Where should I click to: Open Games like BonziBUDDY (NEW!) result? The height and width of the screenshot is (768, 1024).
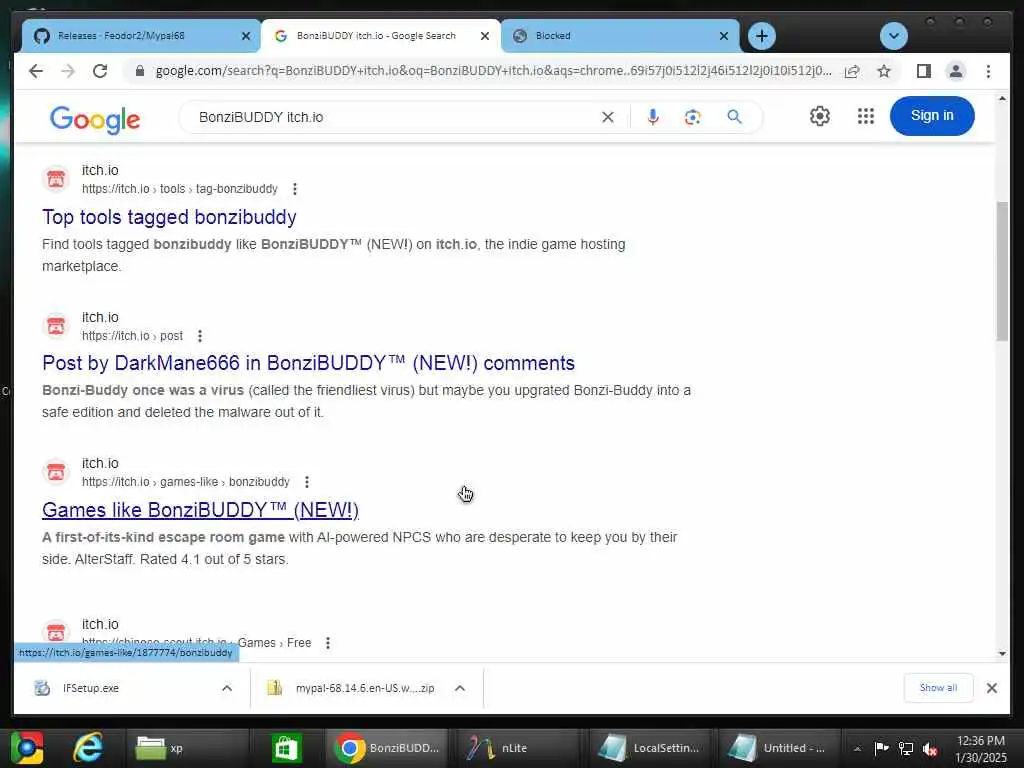[200, 510]
